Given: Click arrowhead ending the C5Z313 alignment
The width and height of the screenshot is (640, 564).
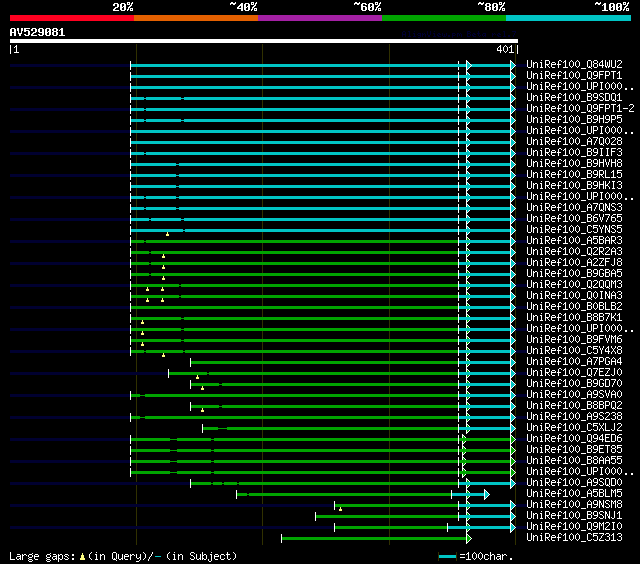Looking at the screenshot, I should point(469,539).
